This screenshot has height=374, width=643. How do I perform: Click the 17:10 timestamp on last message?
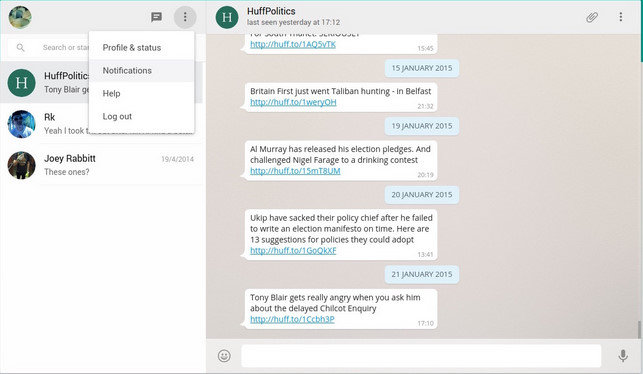425,323
